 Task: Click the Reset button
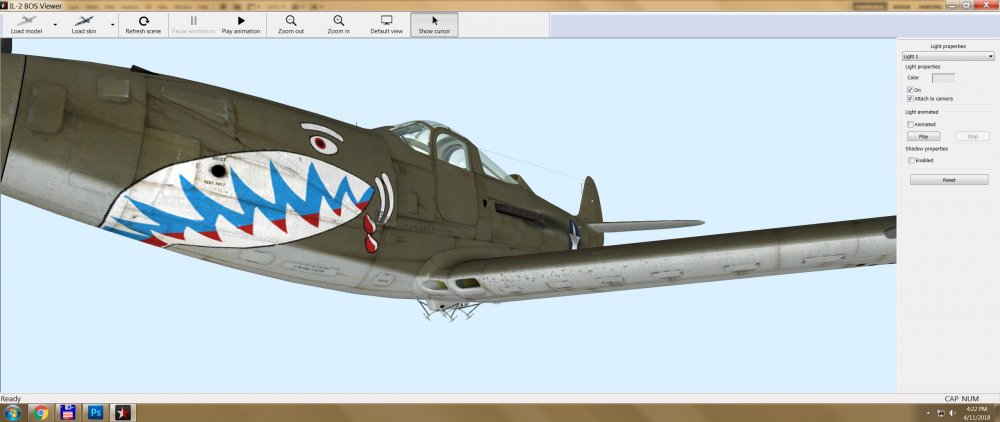click(948, 180)
